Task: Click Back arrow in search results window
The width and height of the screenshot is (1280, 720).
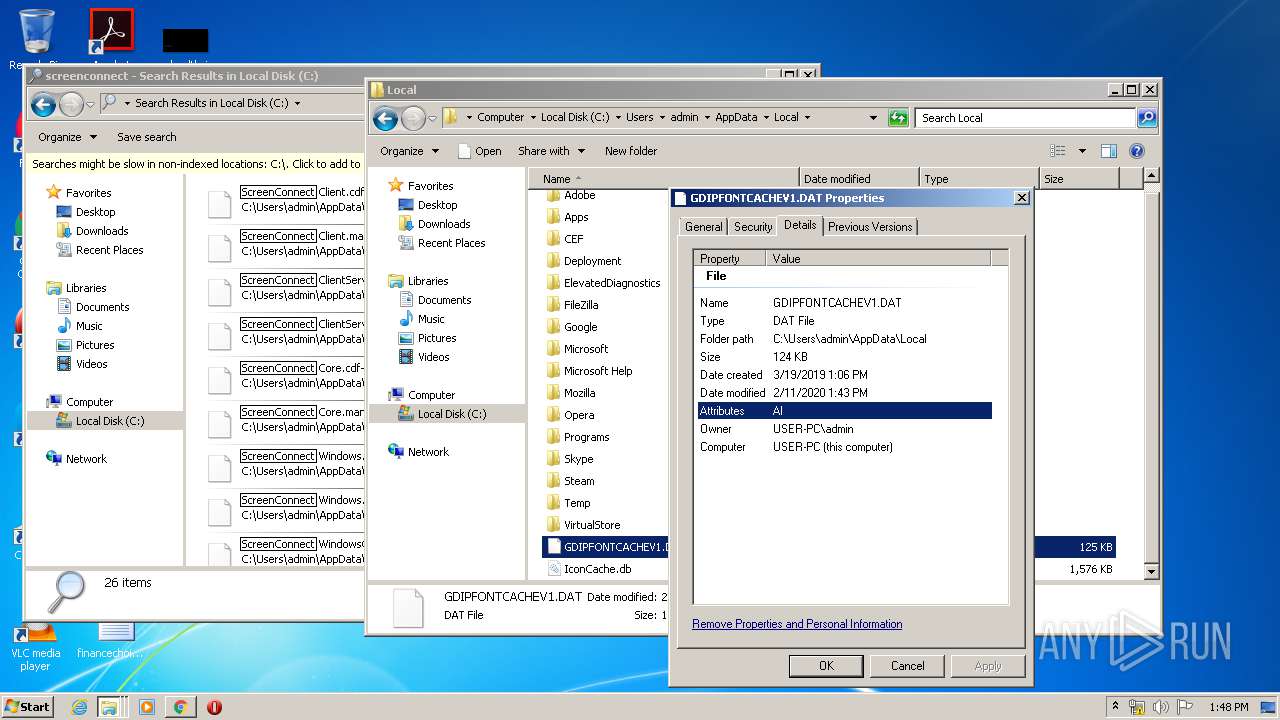Action: (x=43, y=104)
